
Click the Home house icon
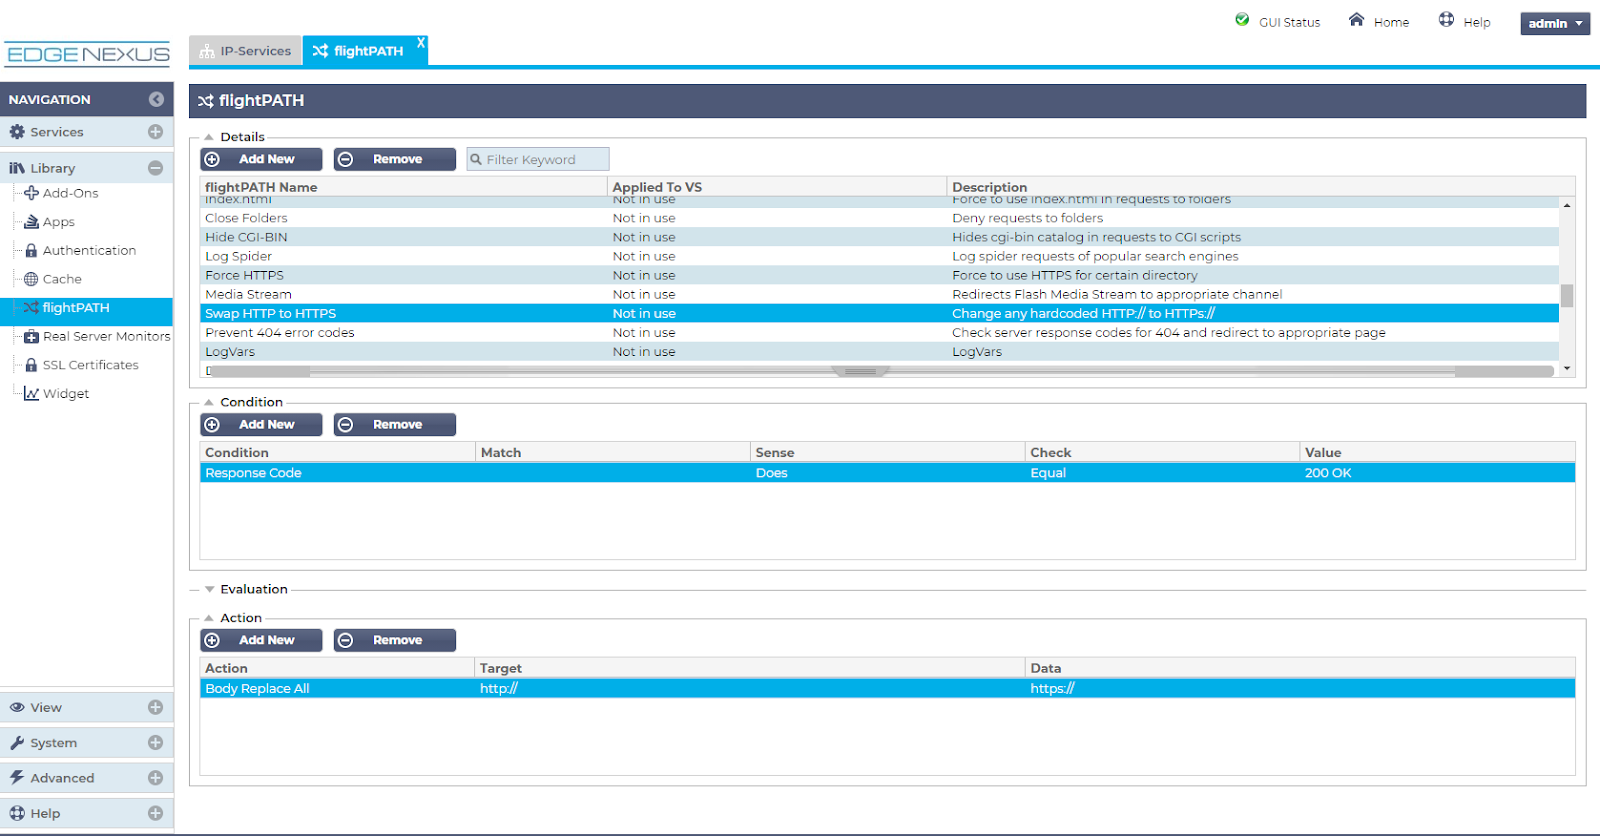[x=1356, y=20]
